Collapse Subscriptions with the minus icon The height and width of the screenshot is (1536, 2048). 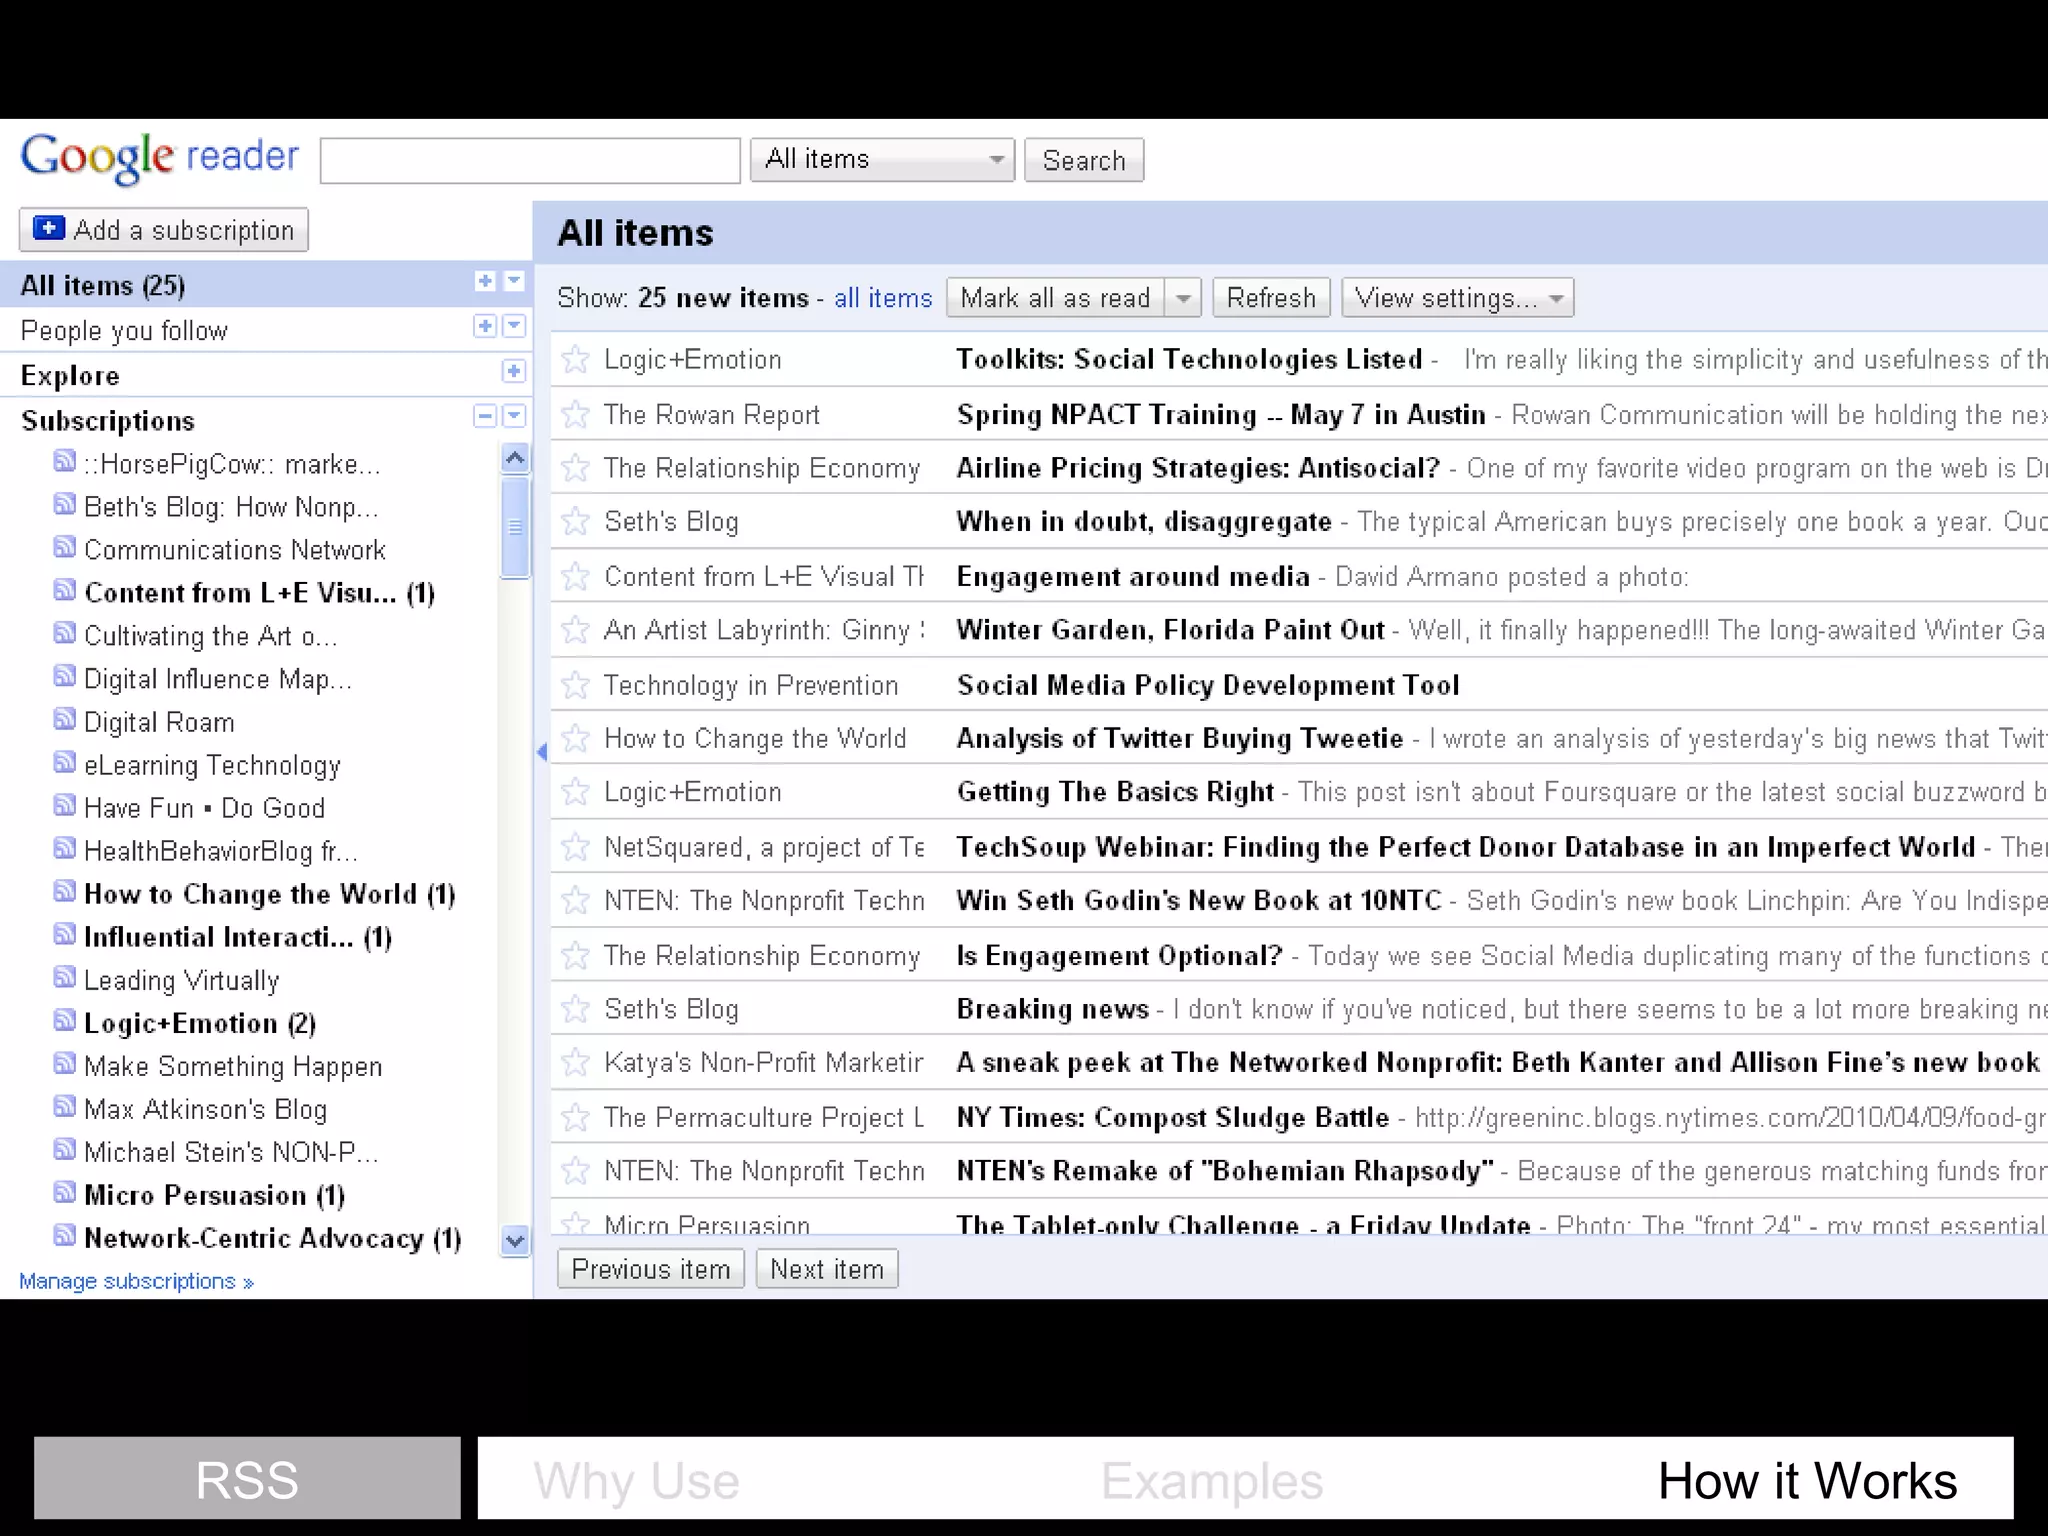485,416
